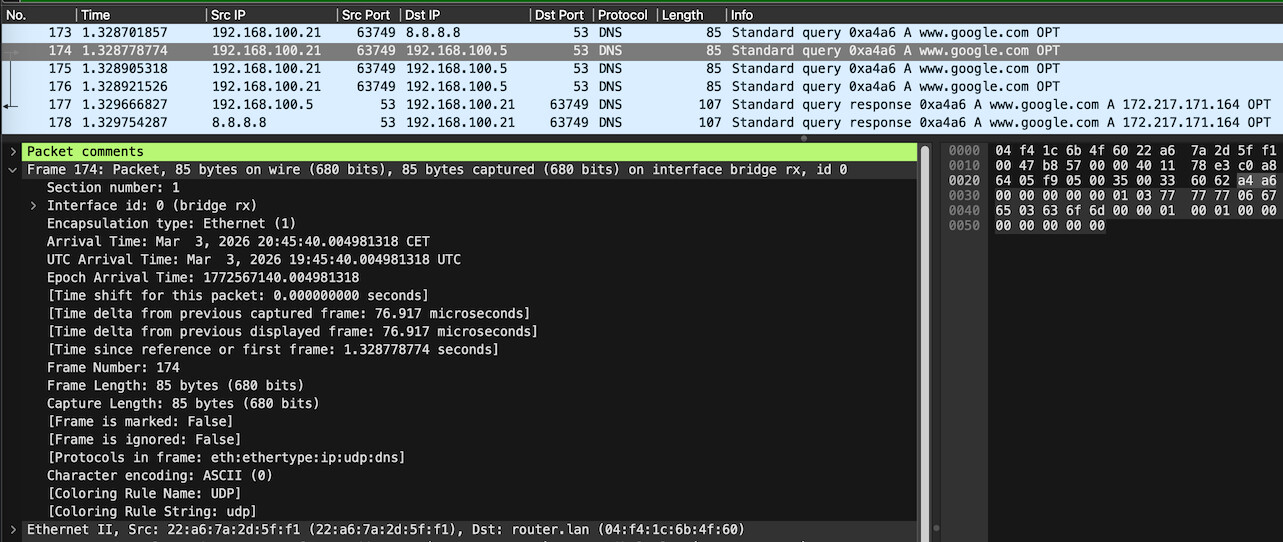The height and width of the screenshot is (542, 1283).
Task: Select the Epoch Arrival Time field
Action: [x=203, y=277]
